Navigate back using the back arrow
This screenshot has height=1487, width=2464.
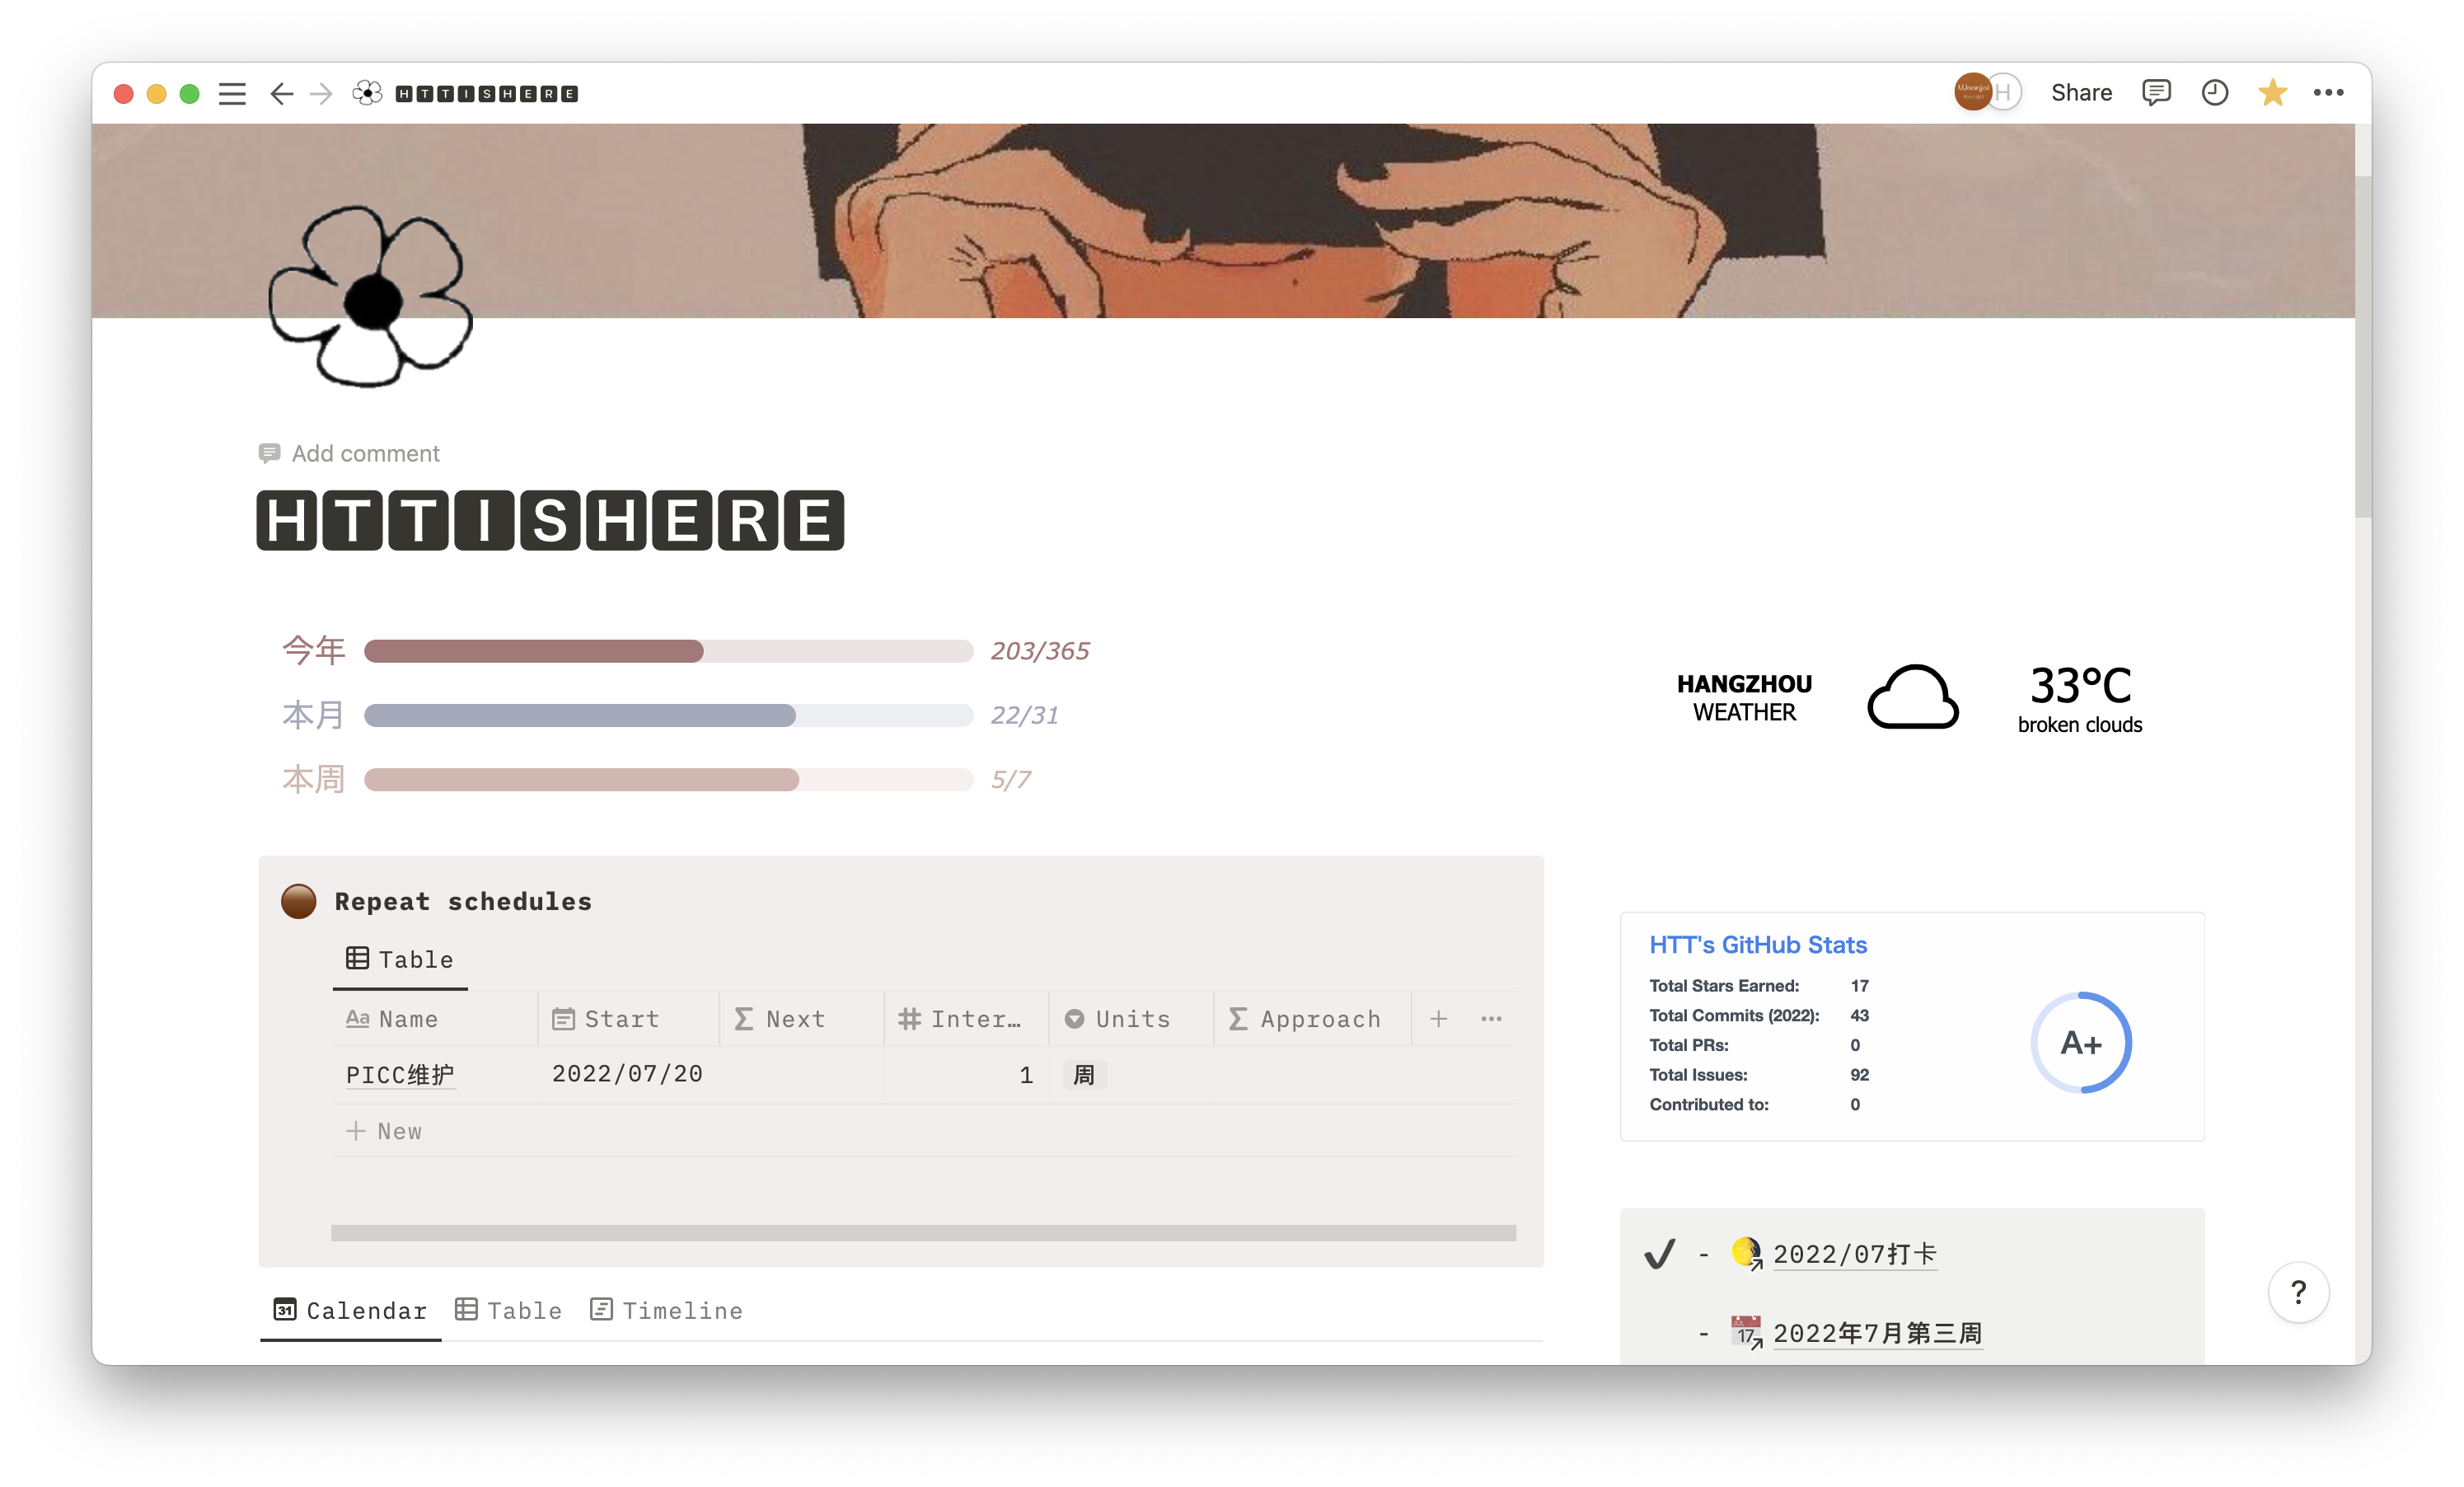tap(281, 93)
